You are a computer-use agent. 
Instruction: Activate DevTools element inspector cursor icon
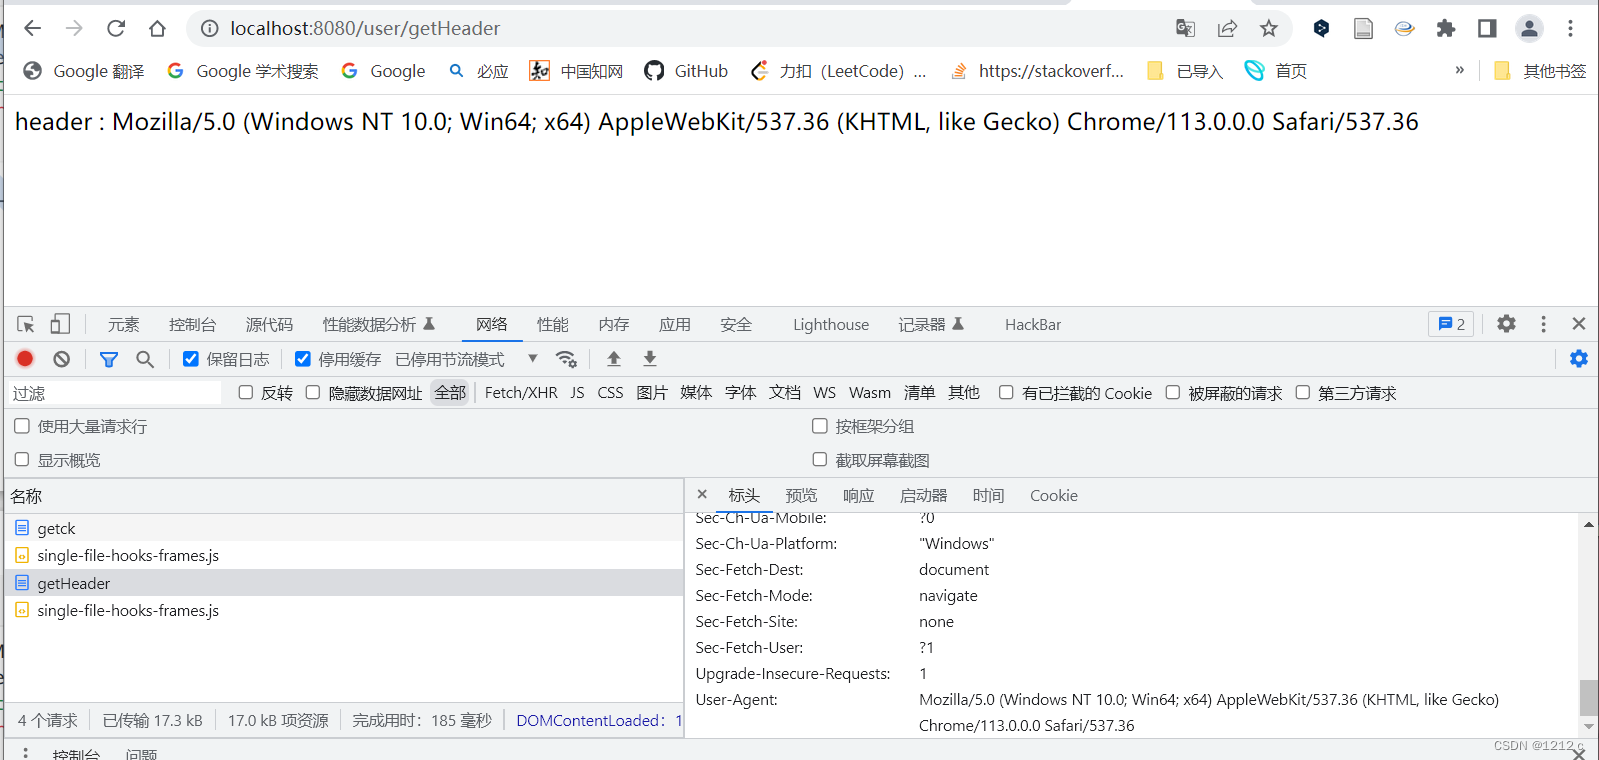point(26,324)
